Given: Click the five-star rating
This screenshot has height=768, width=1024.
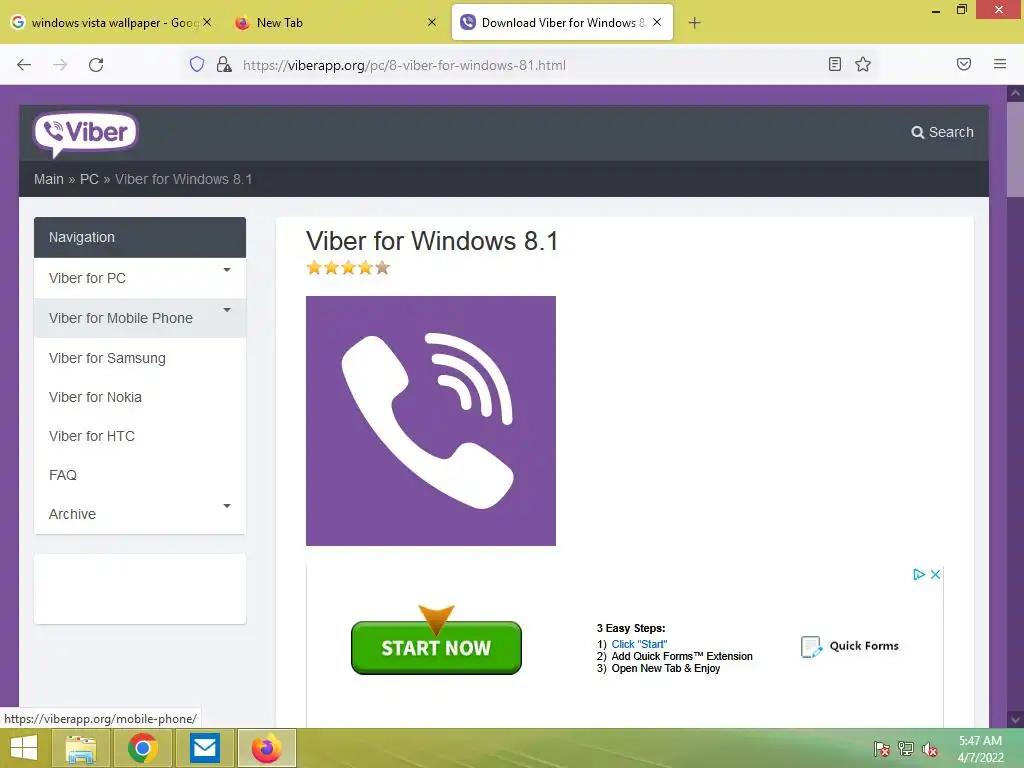Looking at the screenshot, I should click(x=348, y=268).
